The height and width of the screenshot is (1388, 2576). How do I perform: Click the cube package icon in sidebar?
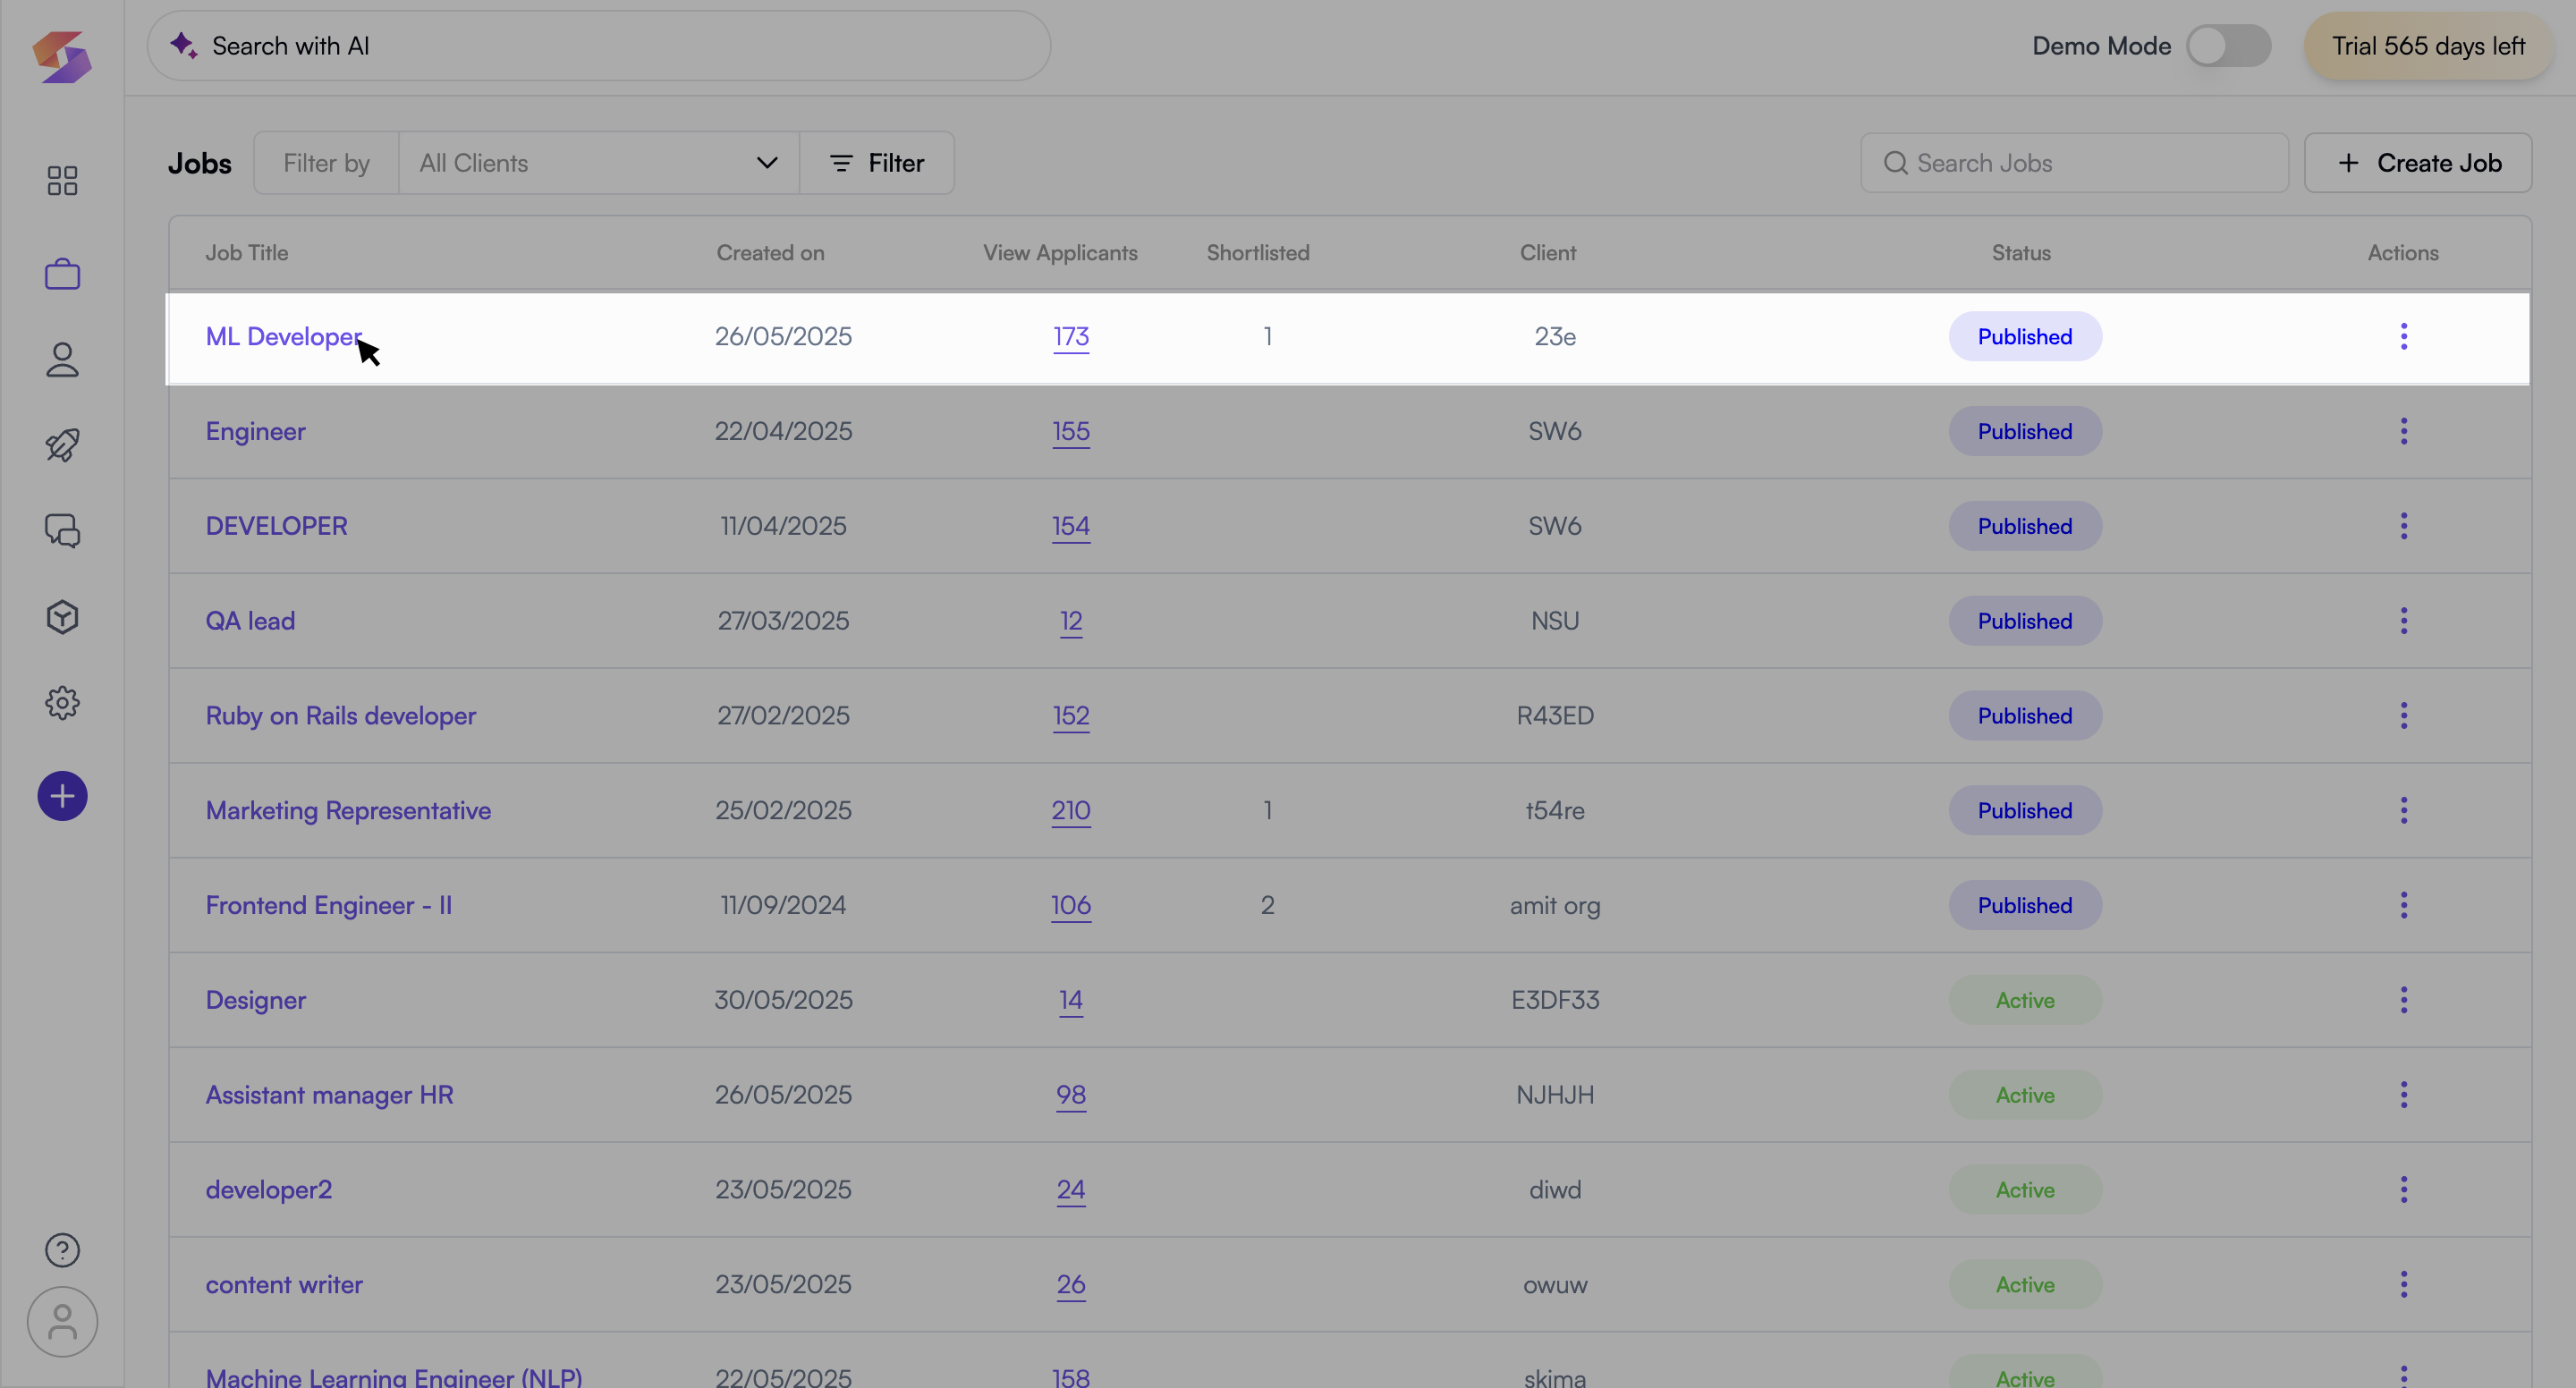[x=62, y=617]
